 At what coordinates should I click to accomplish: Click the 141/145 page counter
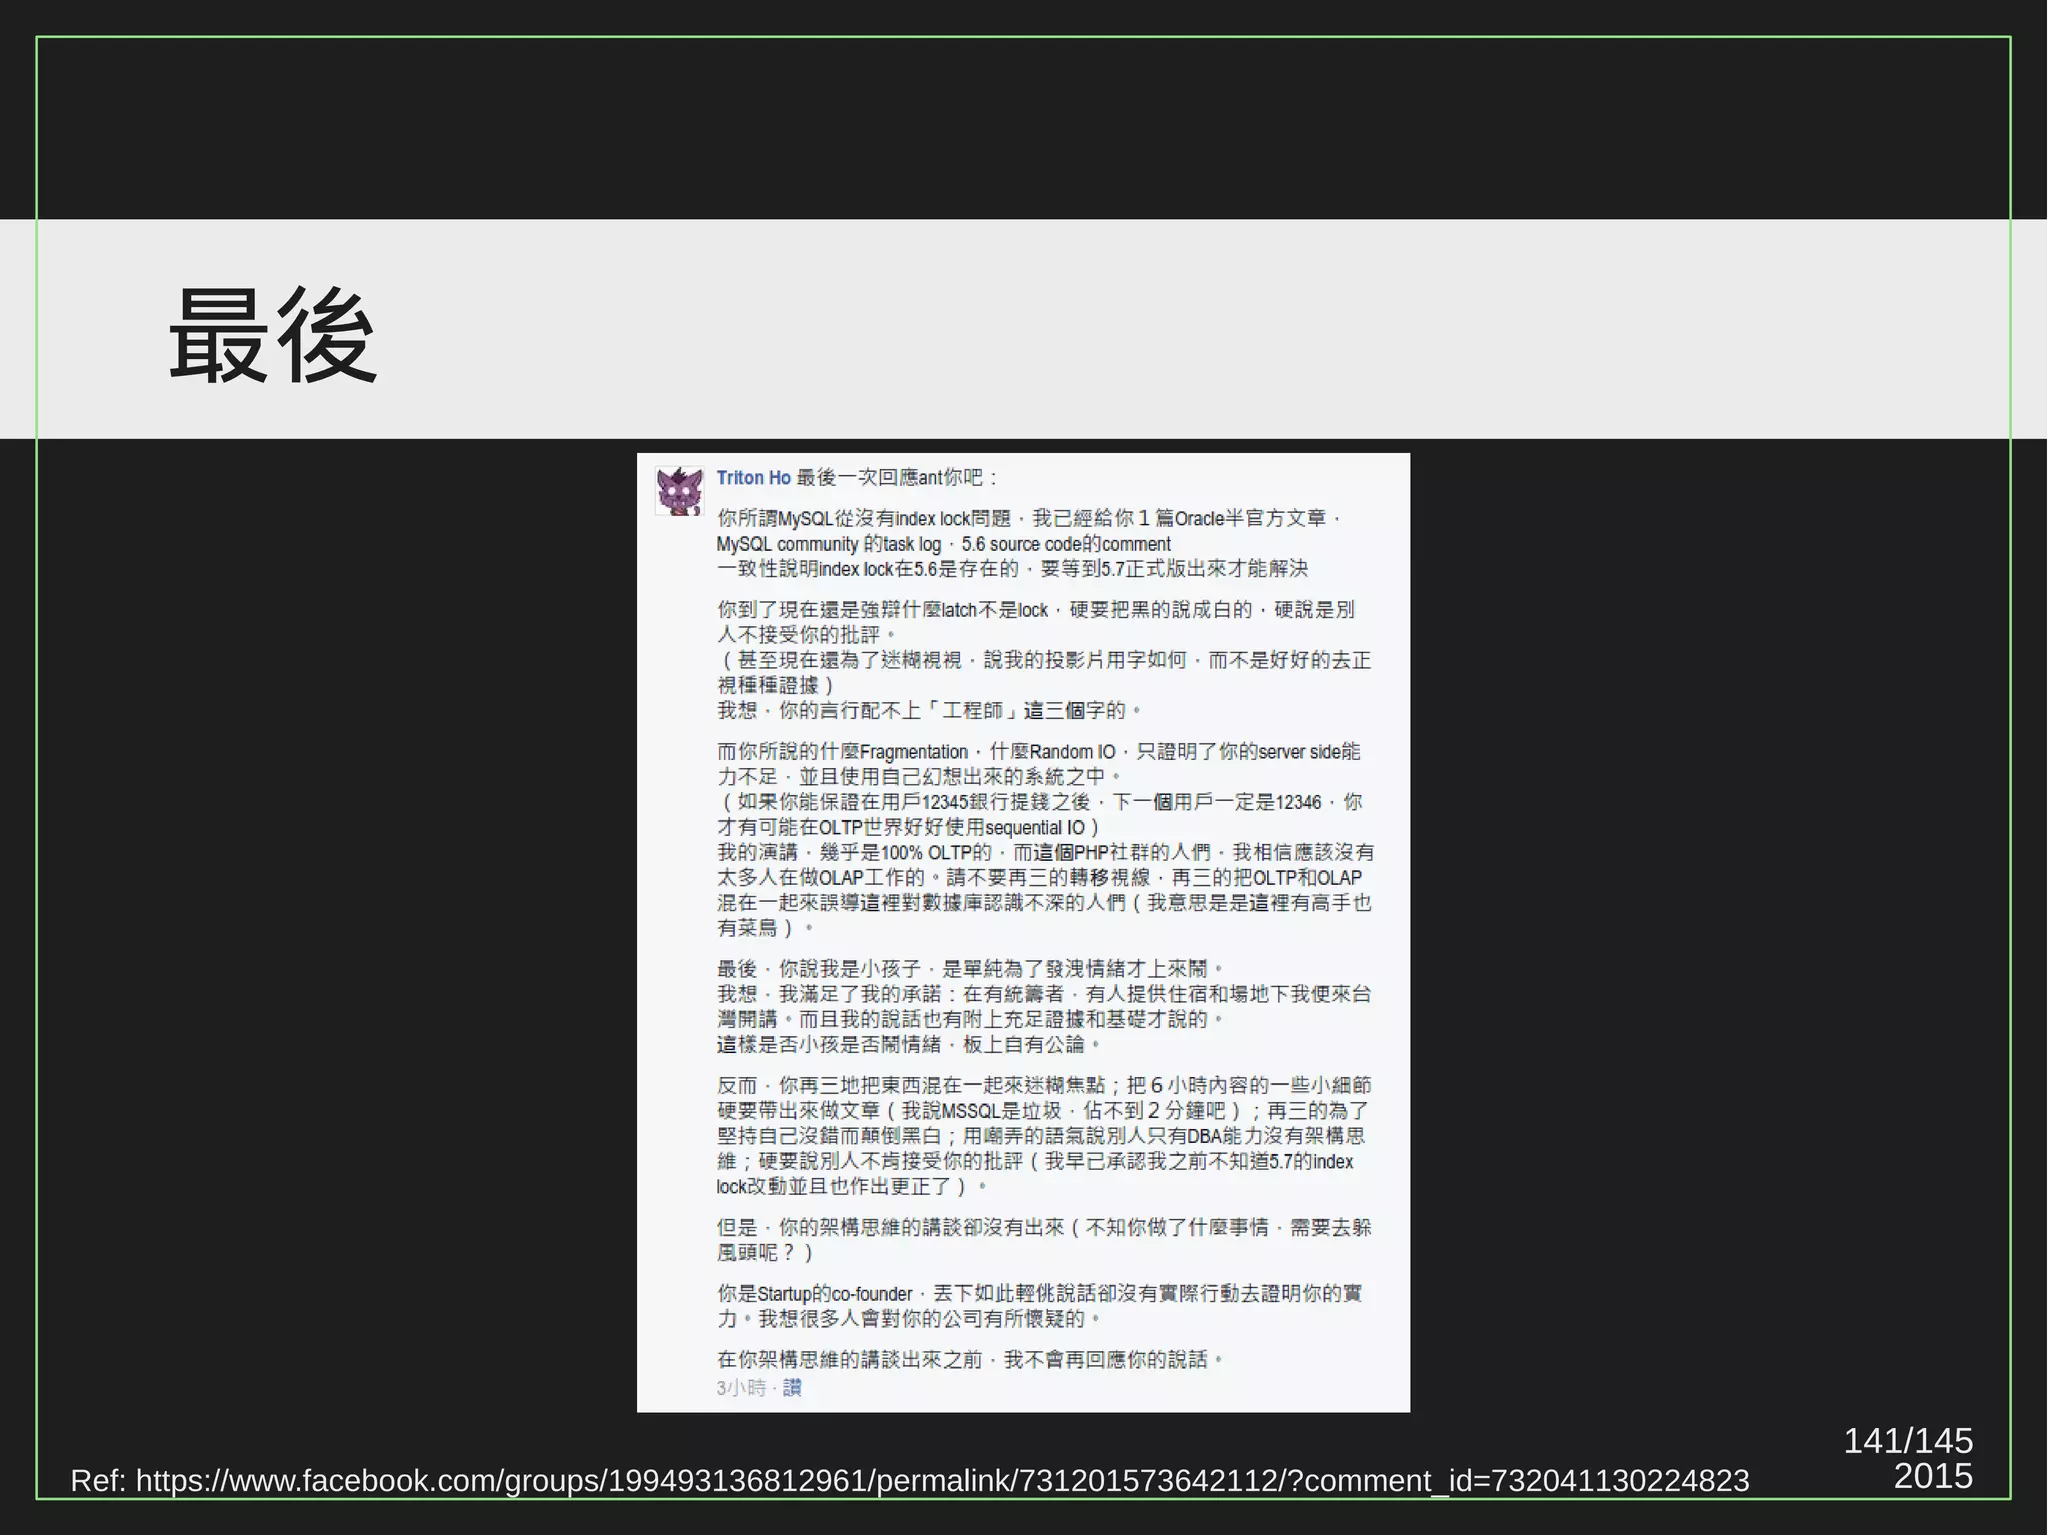pos(1907,1440)
